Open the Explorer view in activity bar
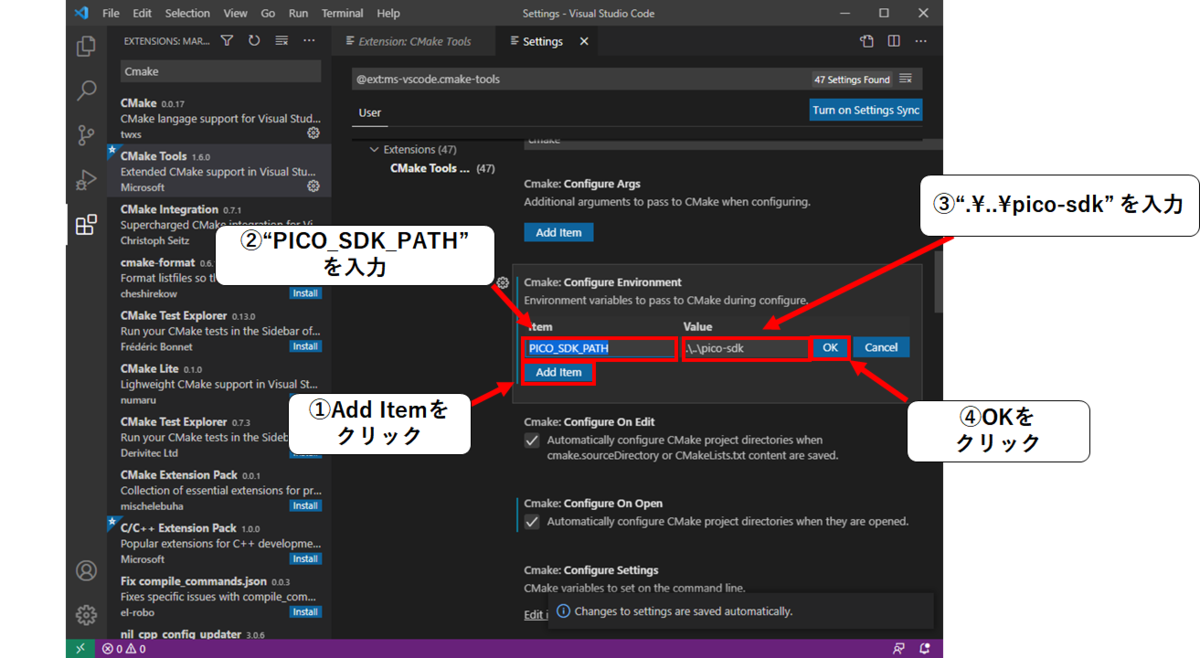 [86, 46]
